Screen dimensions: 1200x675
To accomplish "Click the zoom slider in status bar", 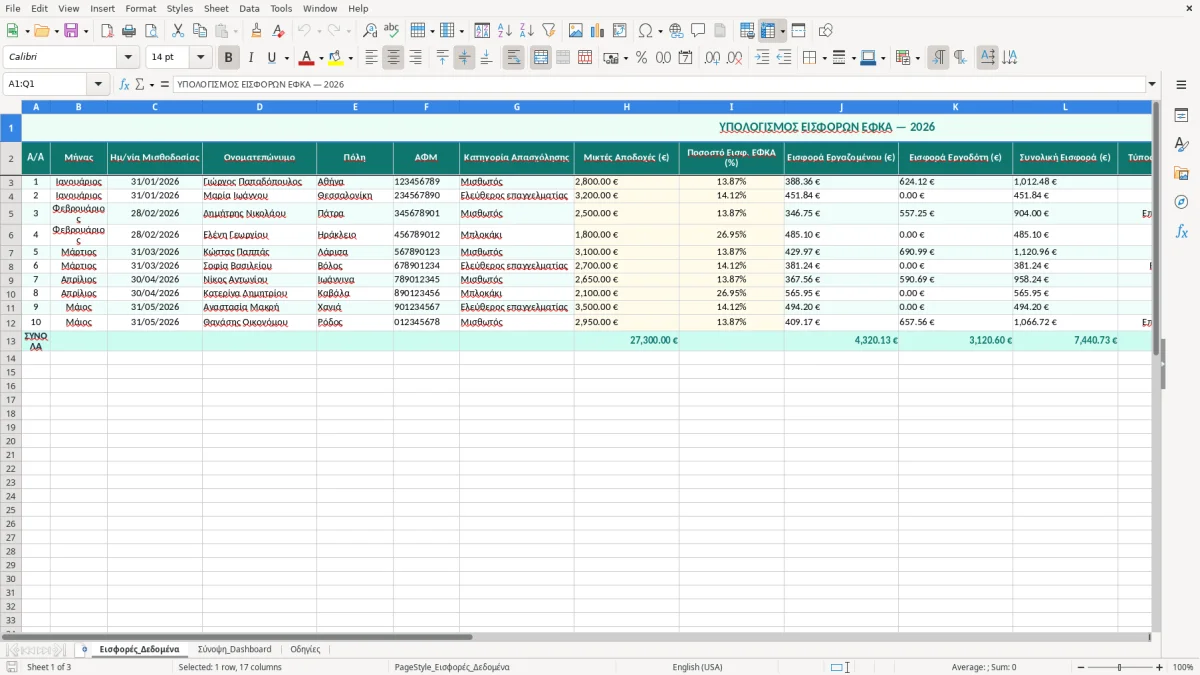I will click(1119, 667).
